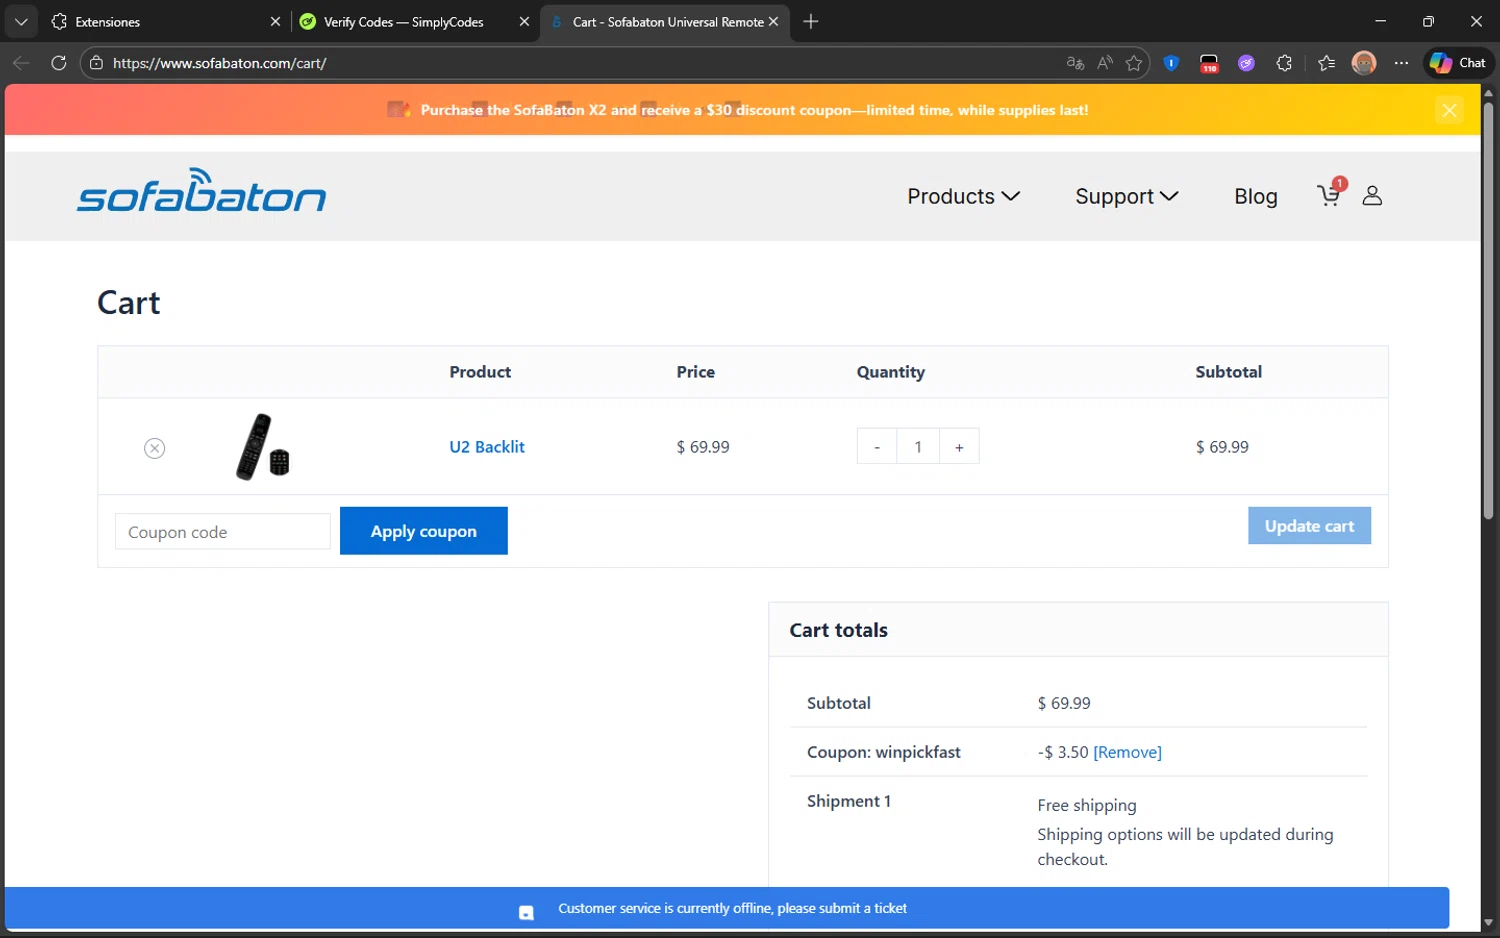Open the purple round extension icon
The image size is (1500, 938).
pyautogui.click(x=1246, y=63)
